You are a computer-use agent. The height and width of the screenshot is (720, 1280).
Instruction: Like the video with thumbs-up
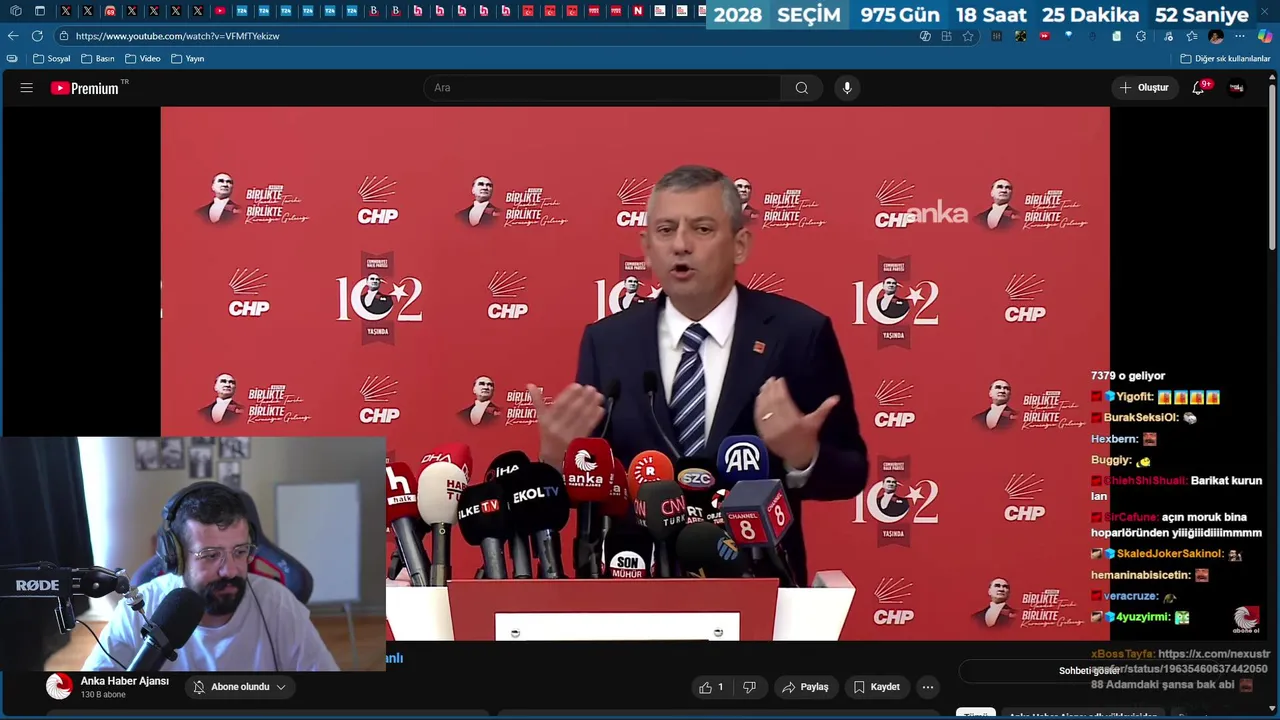[x=710, y=687]
